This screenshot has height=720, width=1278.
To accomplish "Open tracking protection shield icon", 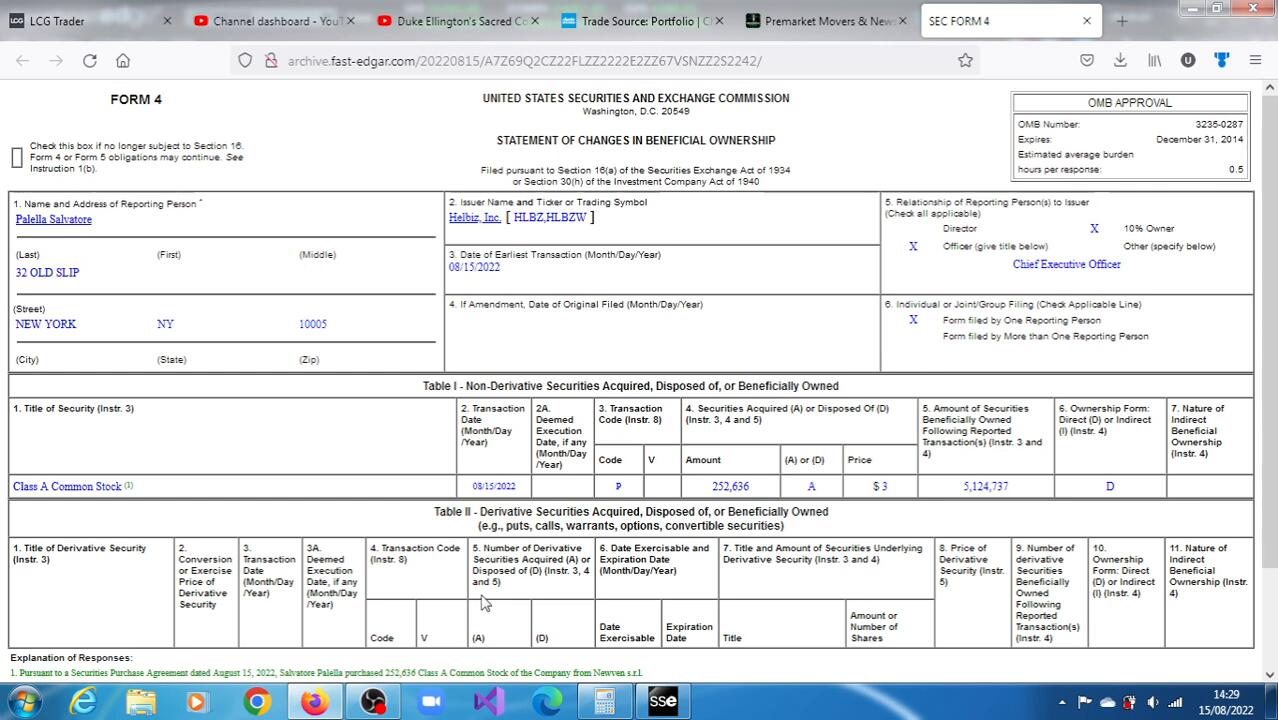I will point(245,61).
